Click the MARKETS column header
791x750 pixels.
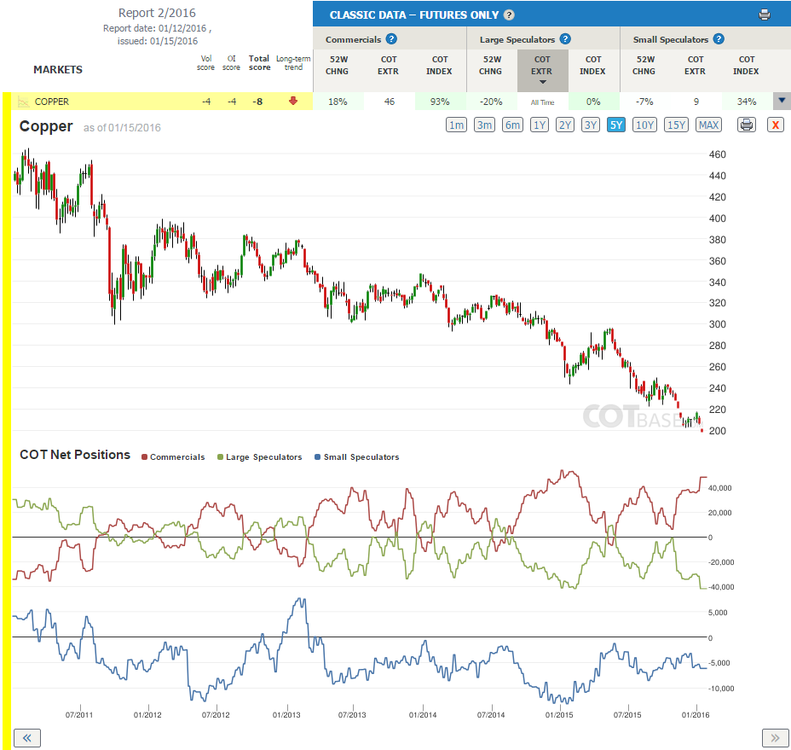click(x=58, y=70)
